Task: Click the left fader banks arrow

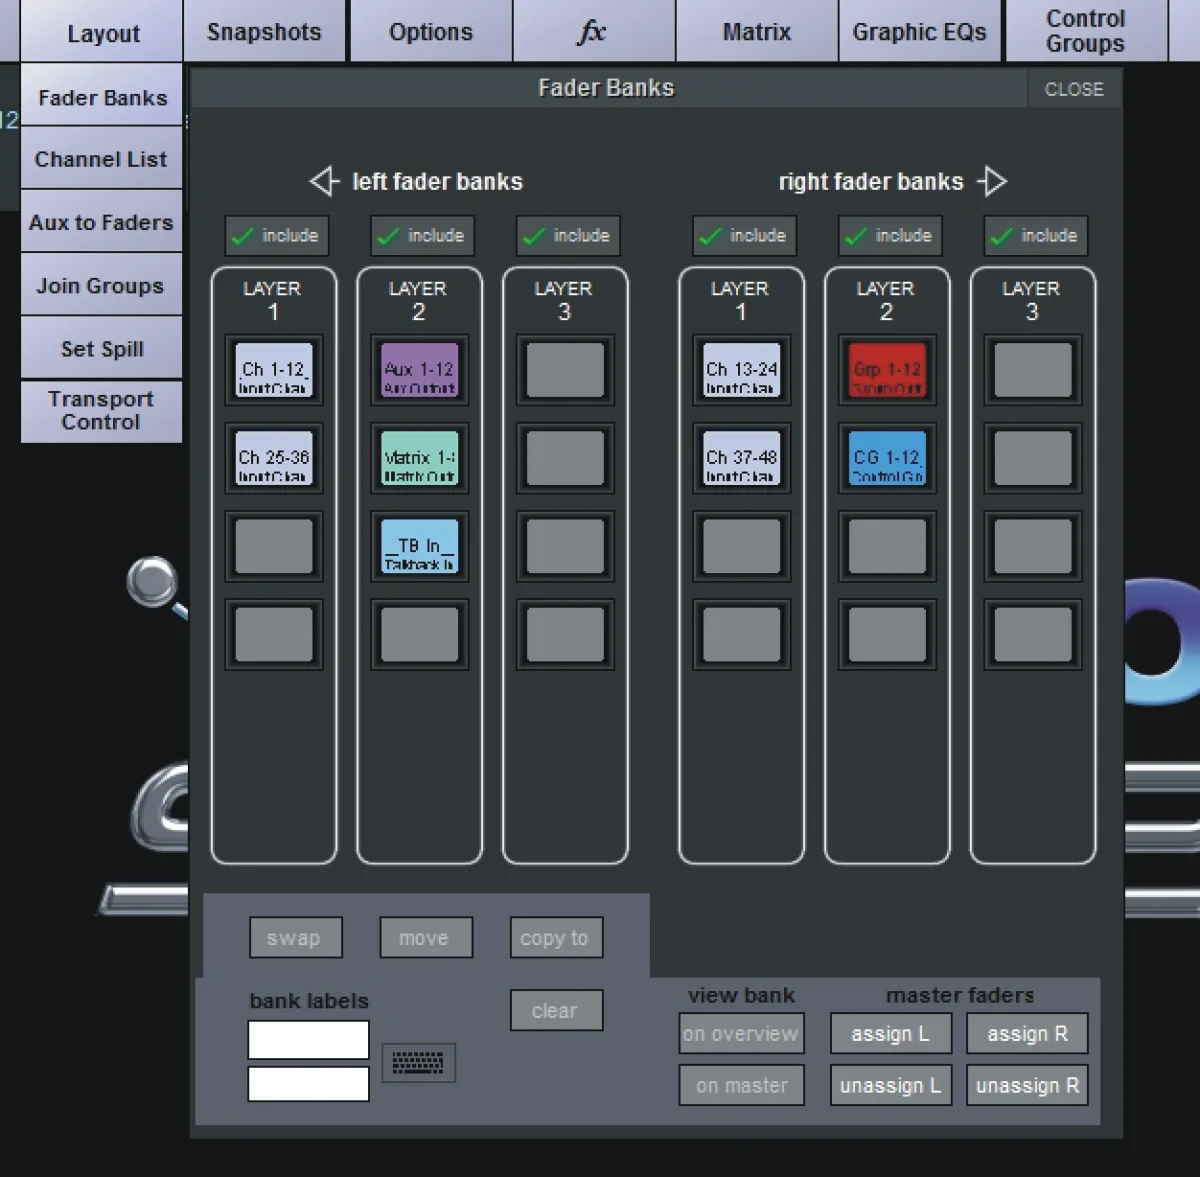Action: [x=325, y=181]
